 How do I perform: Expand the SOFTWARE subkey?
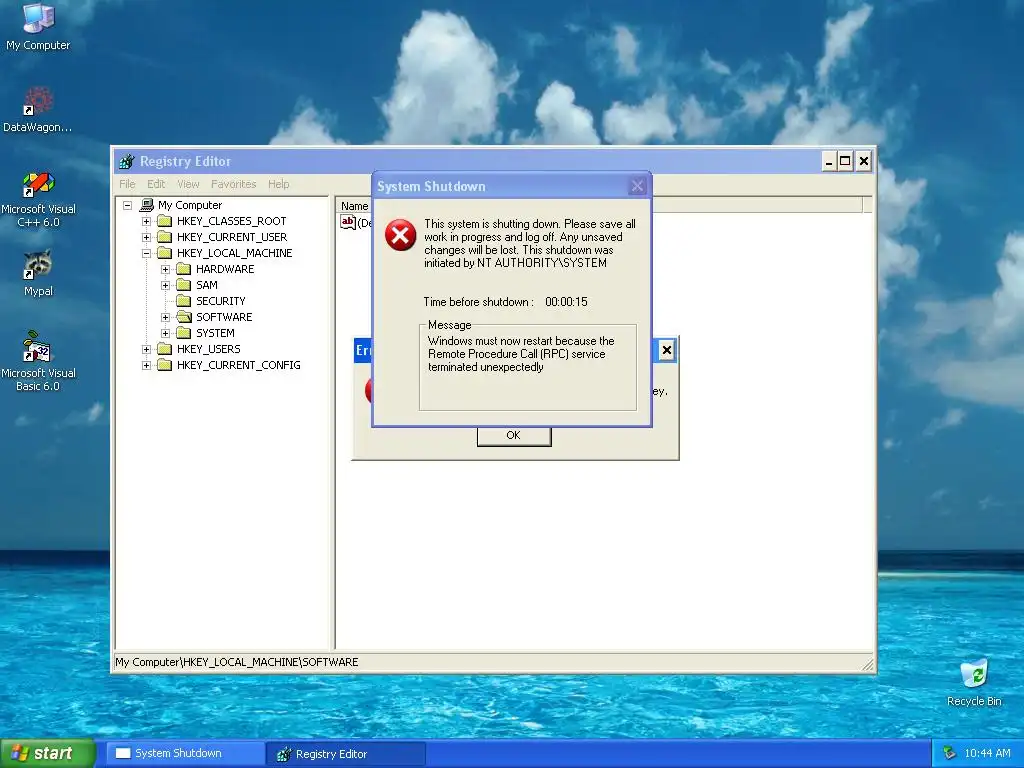[165, 317]
